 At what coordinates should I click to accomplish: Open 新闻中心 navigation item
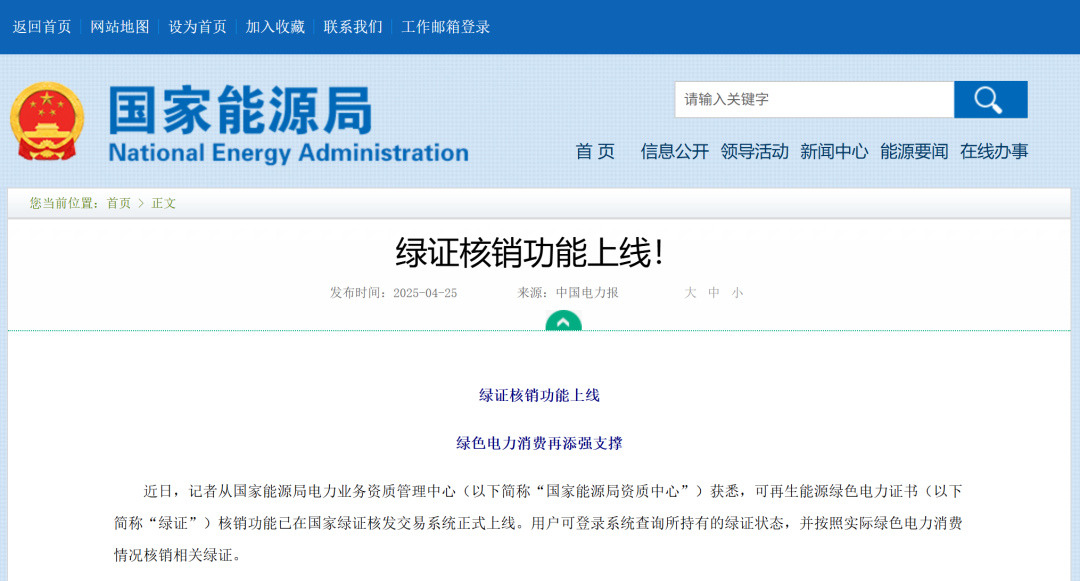tap(834, 151)
